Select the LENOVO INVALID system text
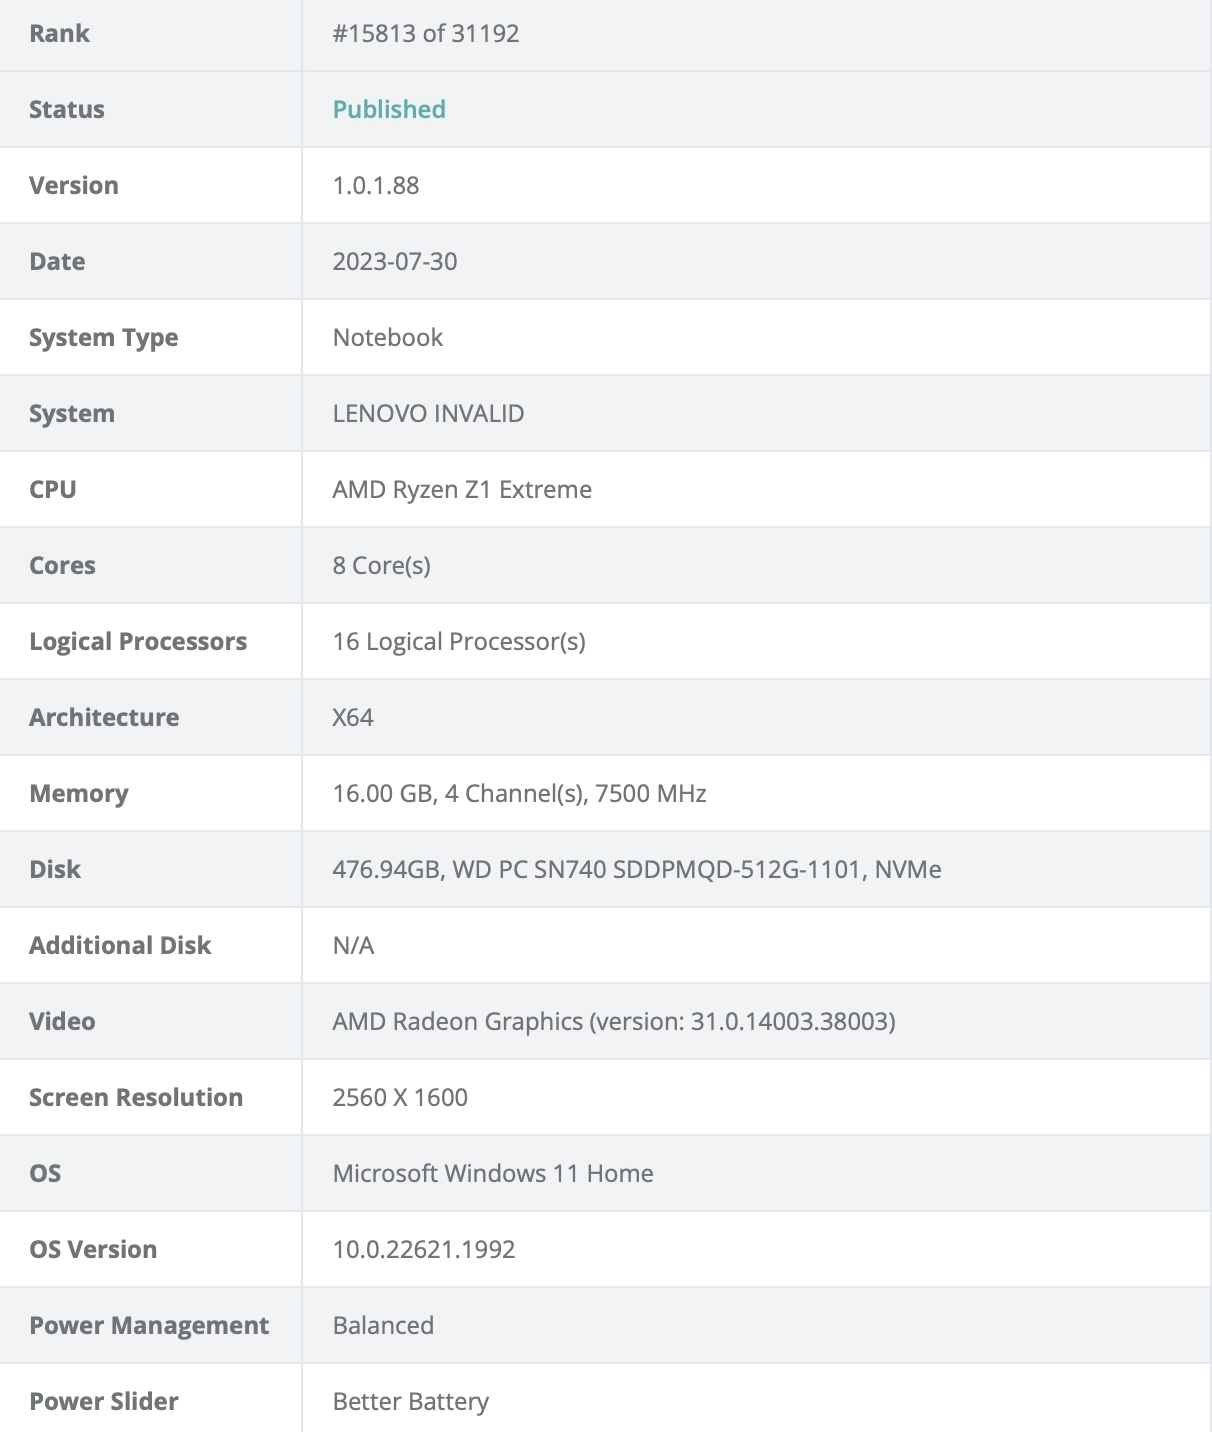The height and width of the screenshot is (1432, 1212). 428,413
